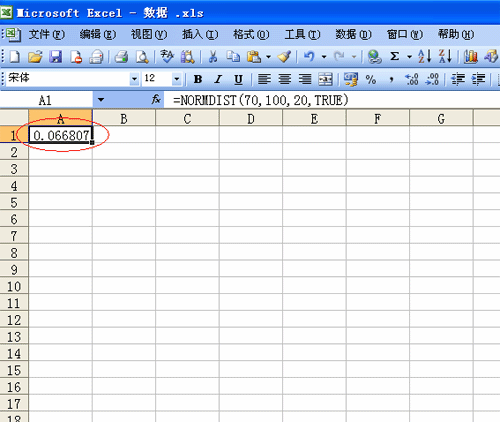Toggle Bold formatting

pyautogui.click(x=198, y=79)
